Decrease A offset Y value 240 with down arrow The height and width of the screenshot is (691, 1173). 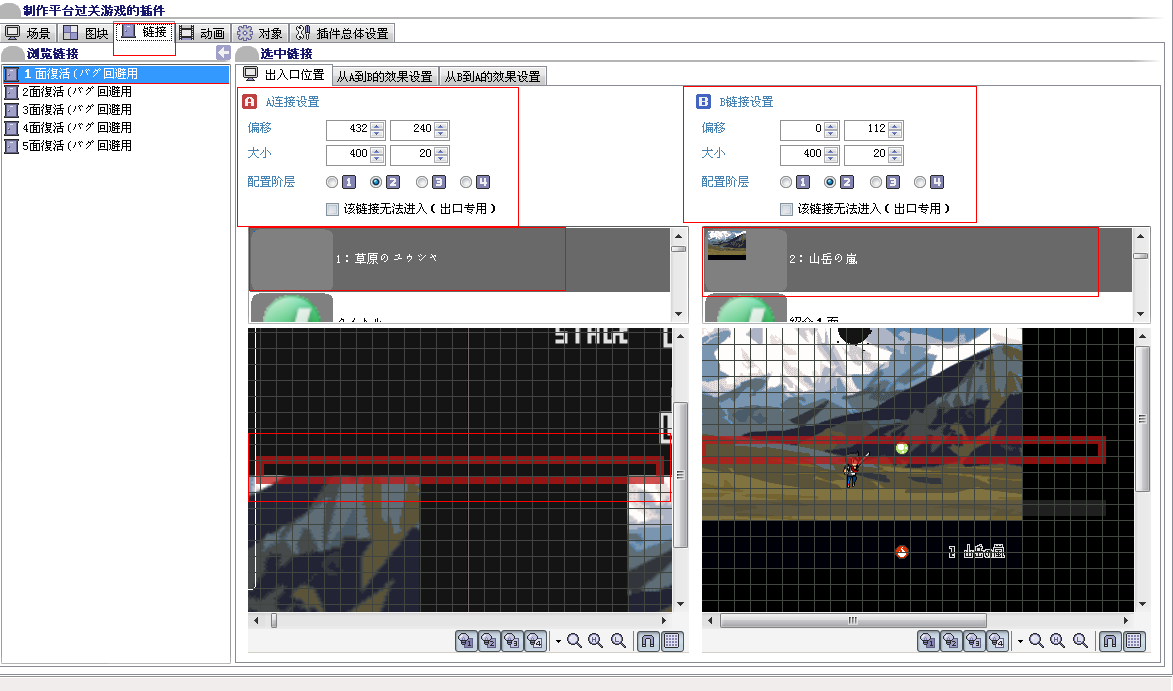441,134
